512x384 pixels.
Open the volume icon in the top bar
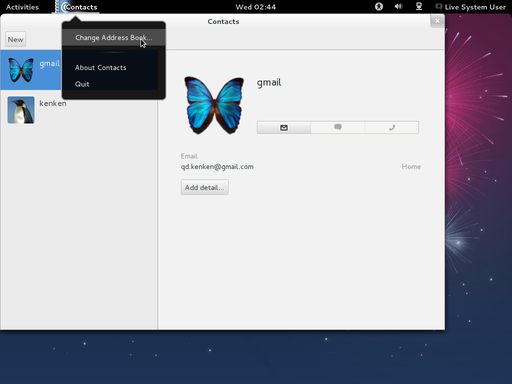(399, 7)
